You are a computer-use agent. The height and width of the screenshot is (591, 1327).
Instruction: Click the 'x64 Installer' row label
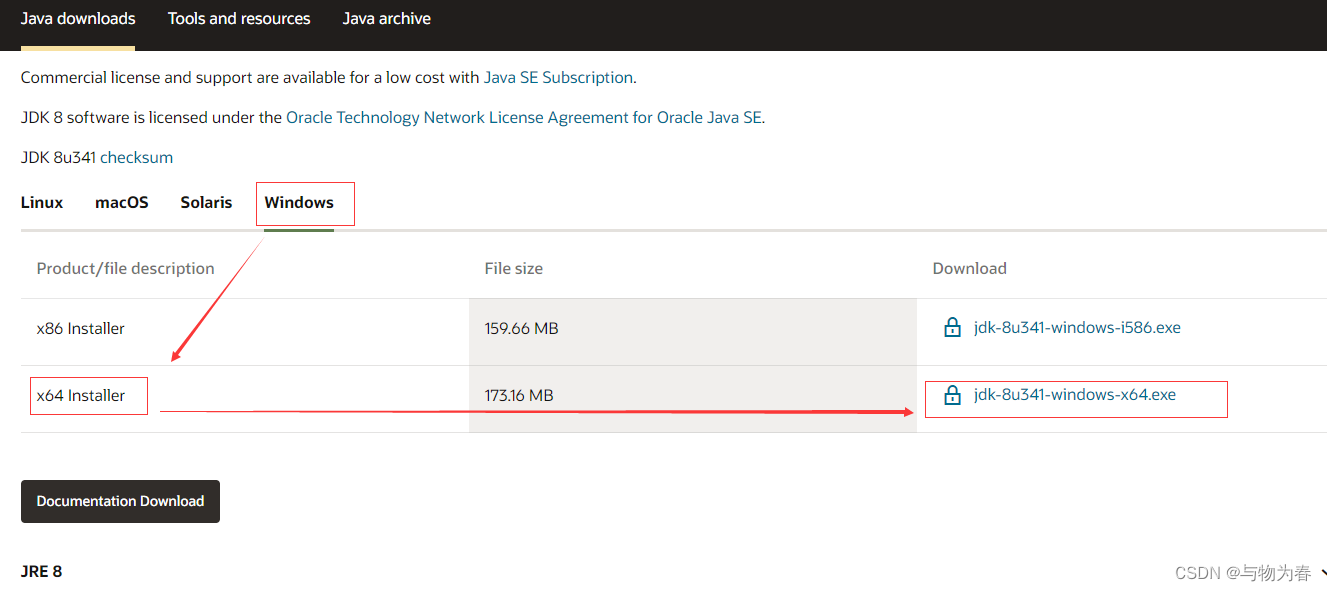[x=81, y=395]
